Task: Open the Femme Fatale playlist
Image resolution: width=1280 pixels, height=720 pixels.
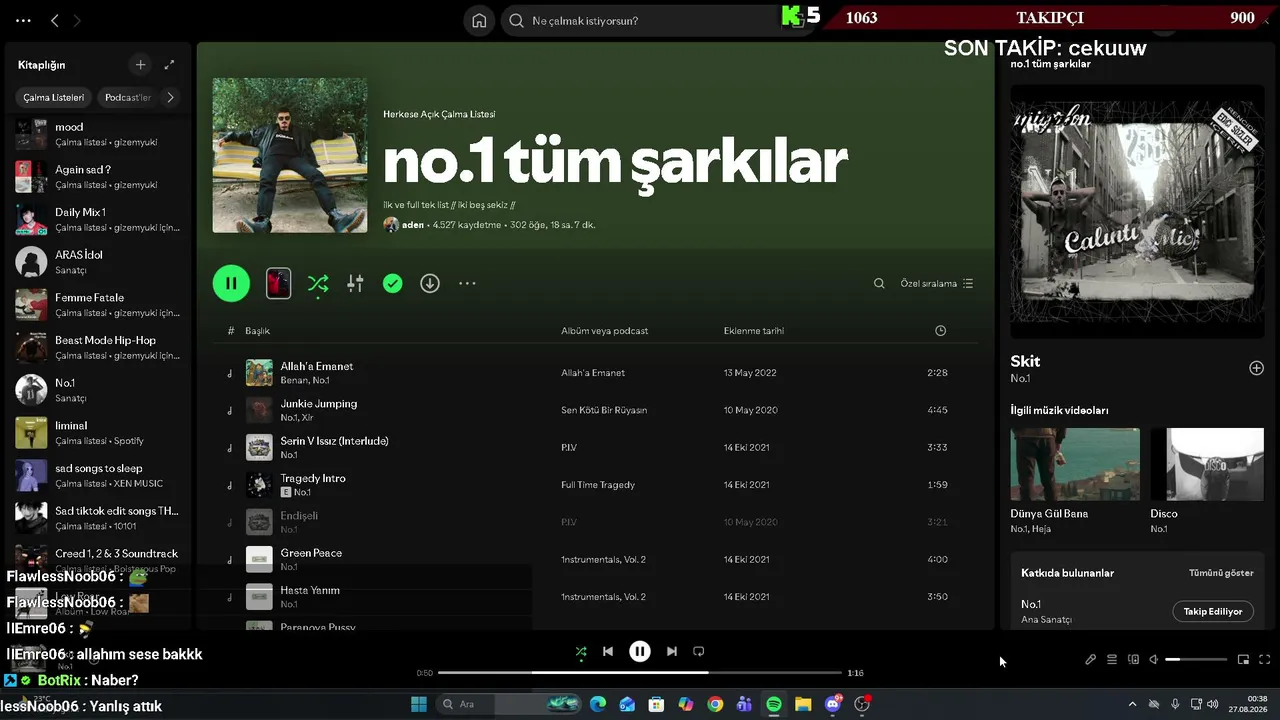Action: pos(97,305)
